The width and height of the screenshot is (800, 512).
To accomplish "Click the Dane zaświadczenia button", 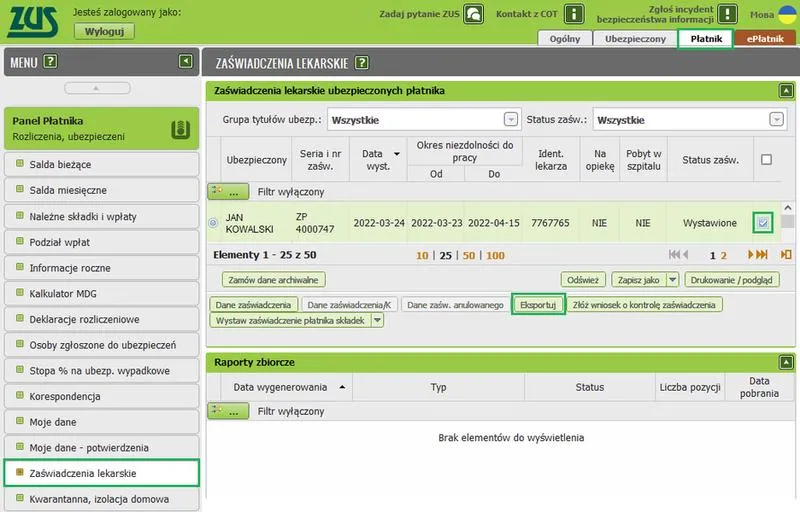I will coord(253,304).
